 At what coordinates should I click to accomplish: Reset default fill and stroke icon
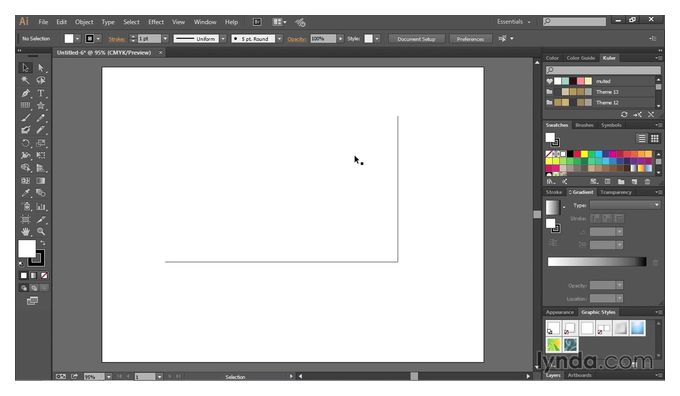pyautogui.click(x=21, y=263)
